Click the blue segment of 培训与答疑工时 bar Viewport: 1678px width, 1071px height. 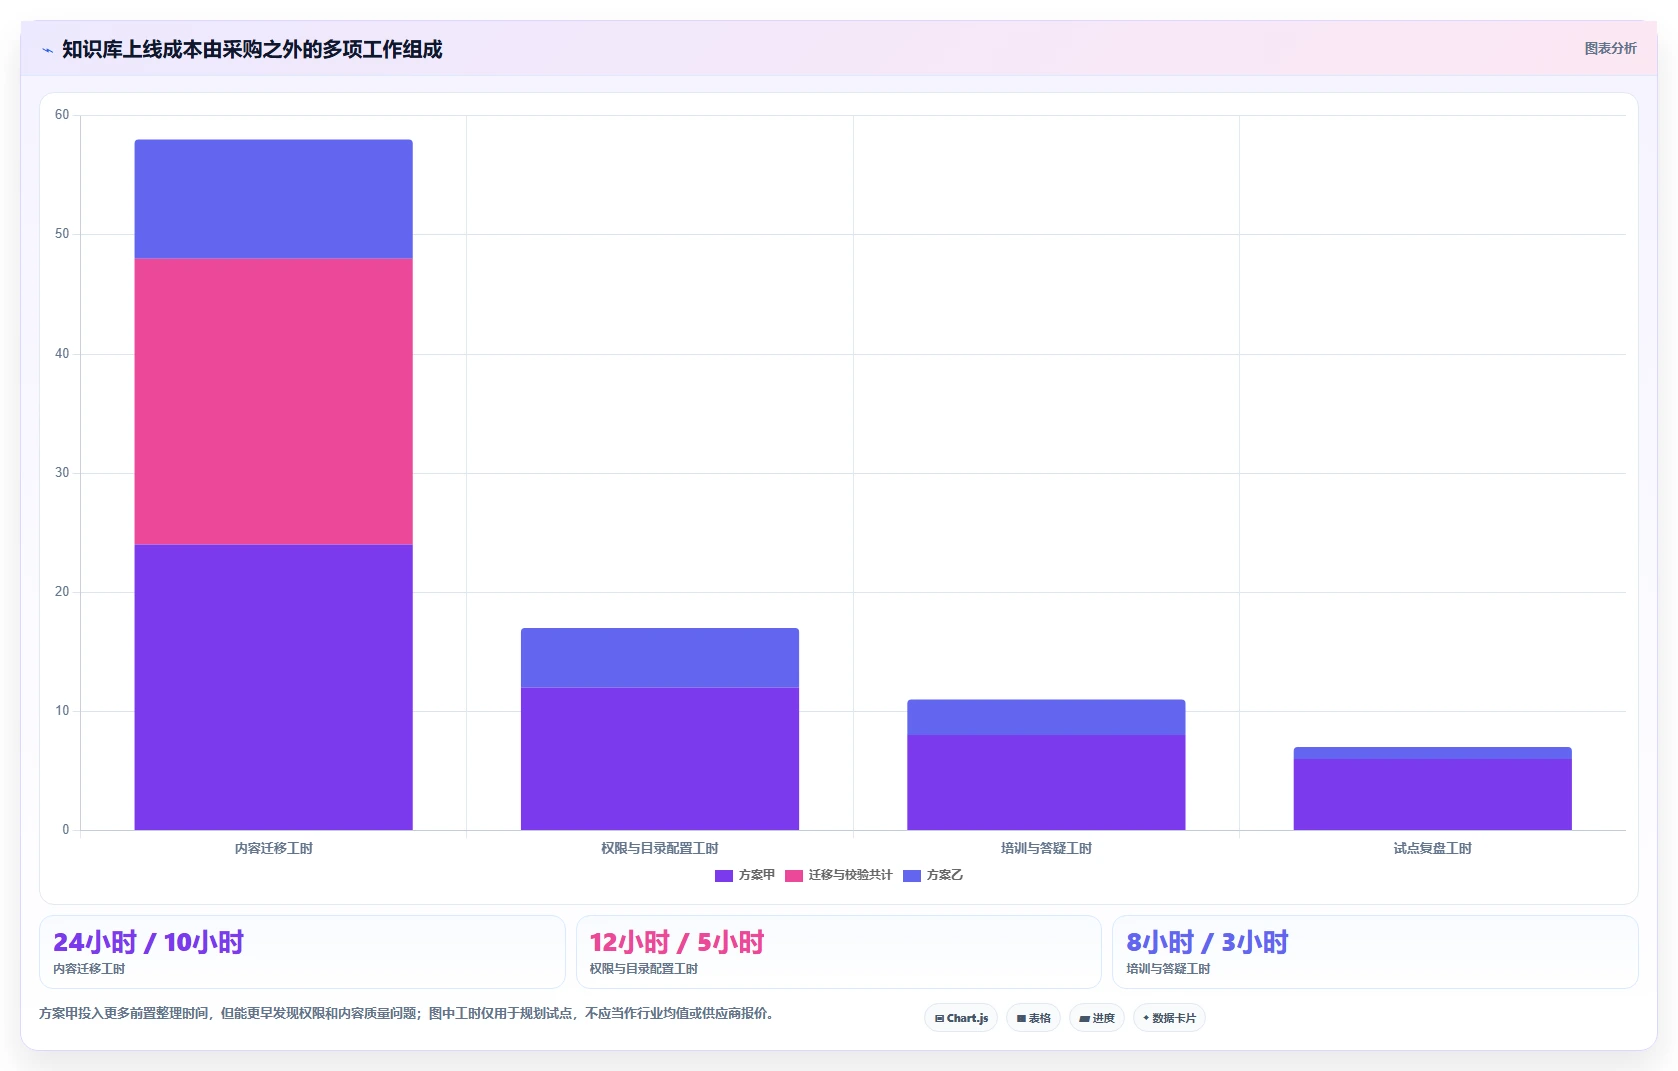pyautogui.click(x=1046, y=717)
